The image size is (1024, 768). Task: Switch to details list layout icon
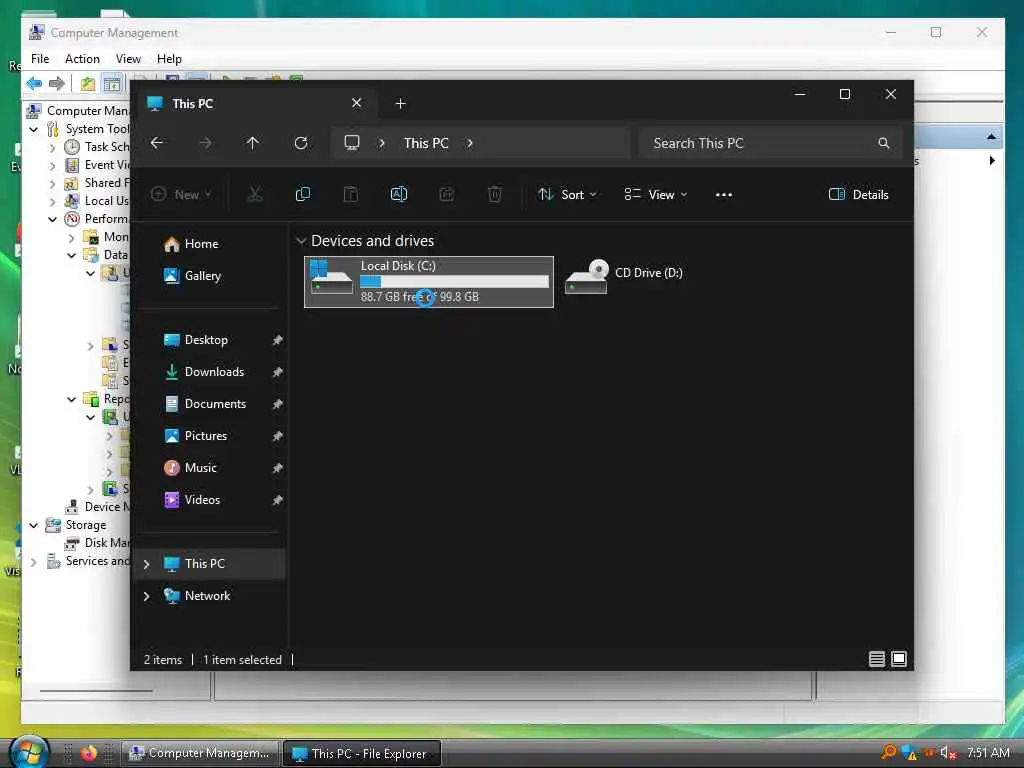click(x=876, y=659)
